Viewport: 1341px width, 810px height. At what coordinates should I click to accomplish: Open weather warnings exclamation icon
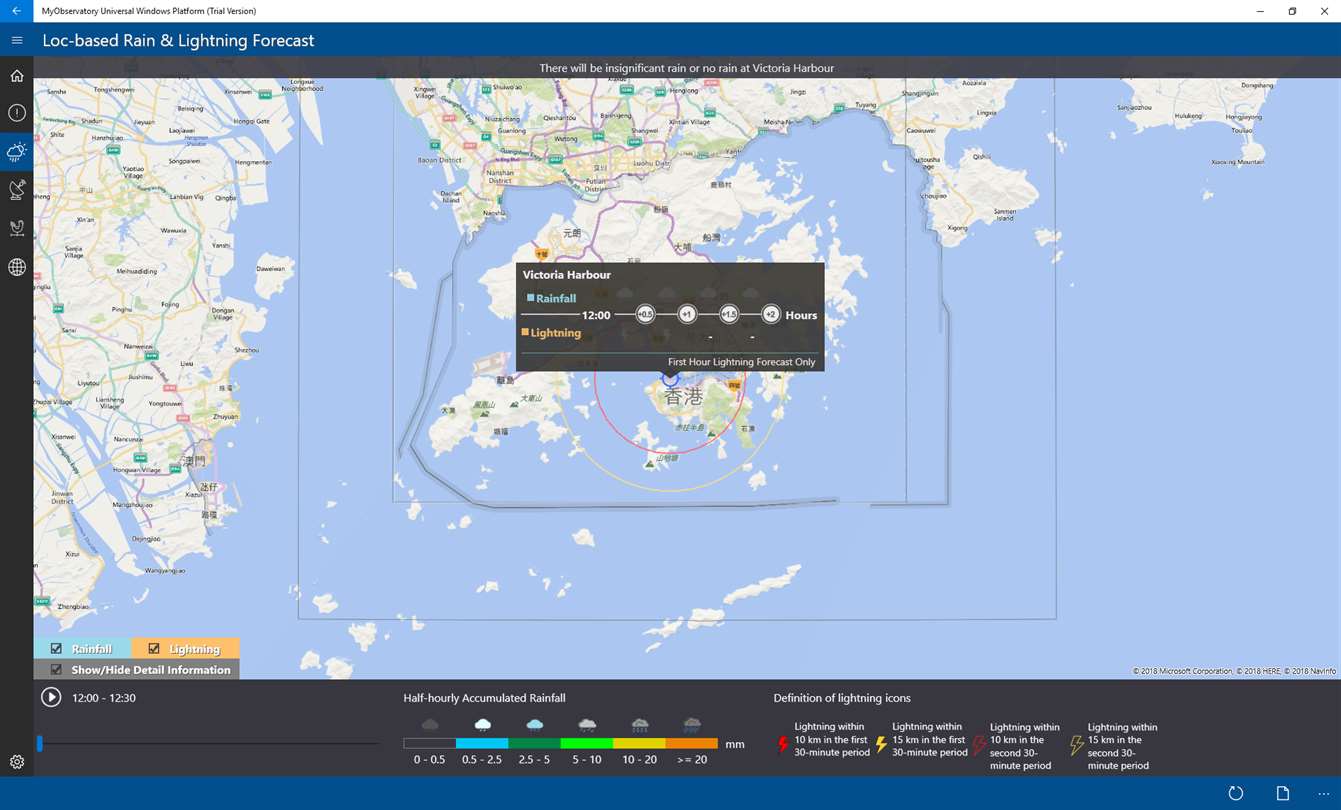tap(17, 114)
